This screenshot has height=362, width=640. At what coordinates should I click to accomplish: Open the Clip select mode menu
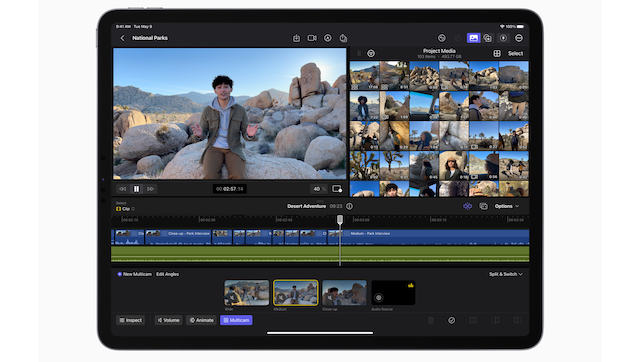coord(125,209)
